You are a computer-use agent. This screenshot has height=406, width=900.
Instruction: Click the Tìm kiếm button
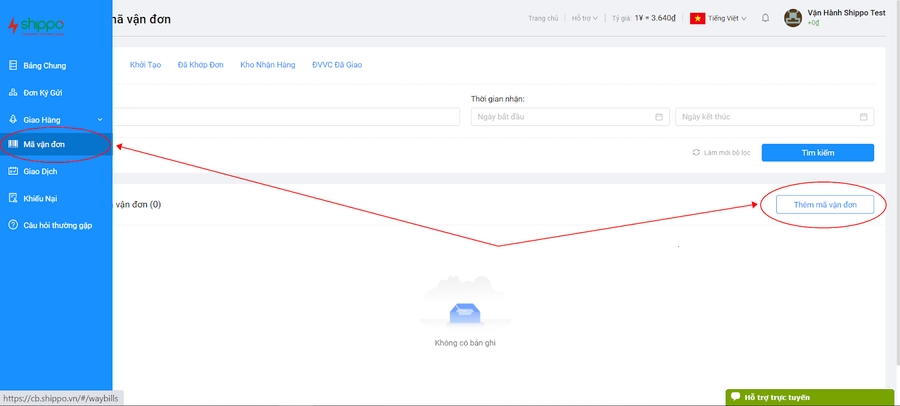[817, 153]
